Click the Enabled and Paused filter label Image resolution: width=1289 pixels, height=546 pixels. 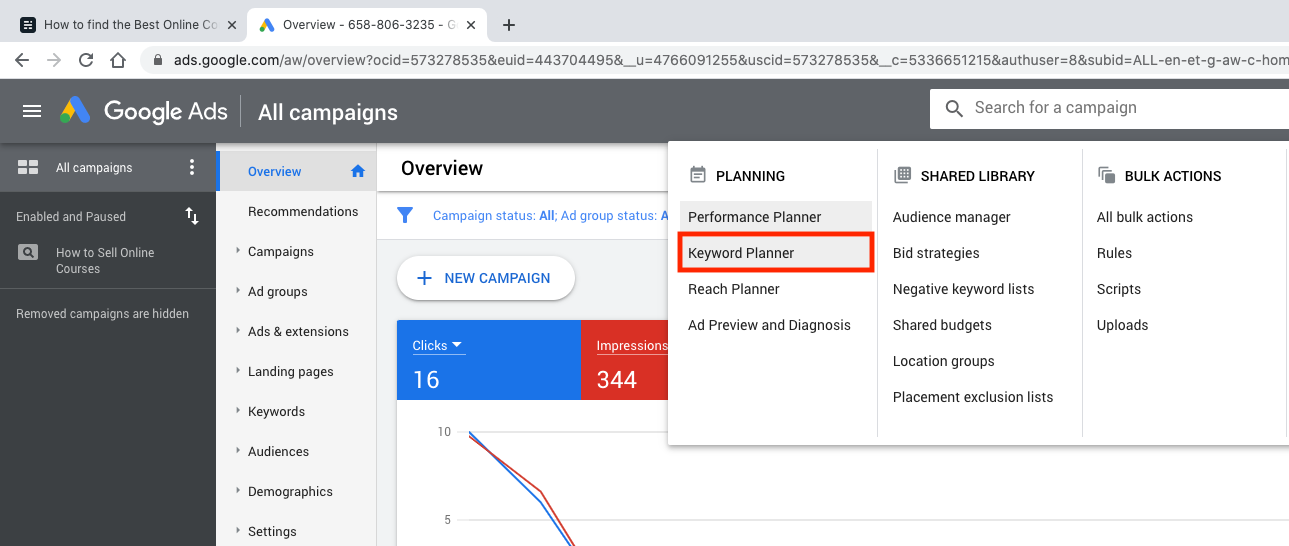coord(71,216)
